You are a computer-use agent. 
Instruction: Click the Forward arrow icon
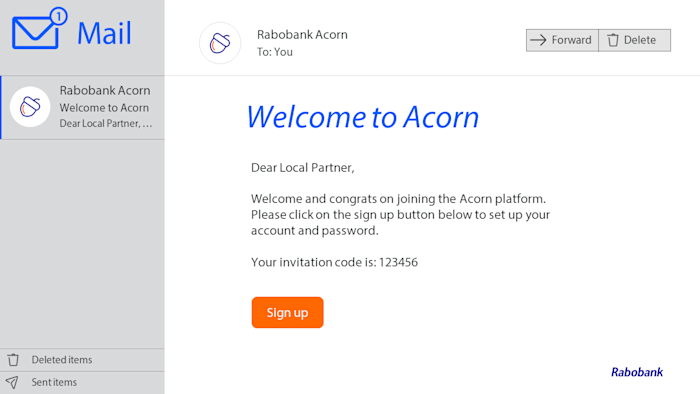(538, 40)
